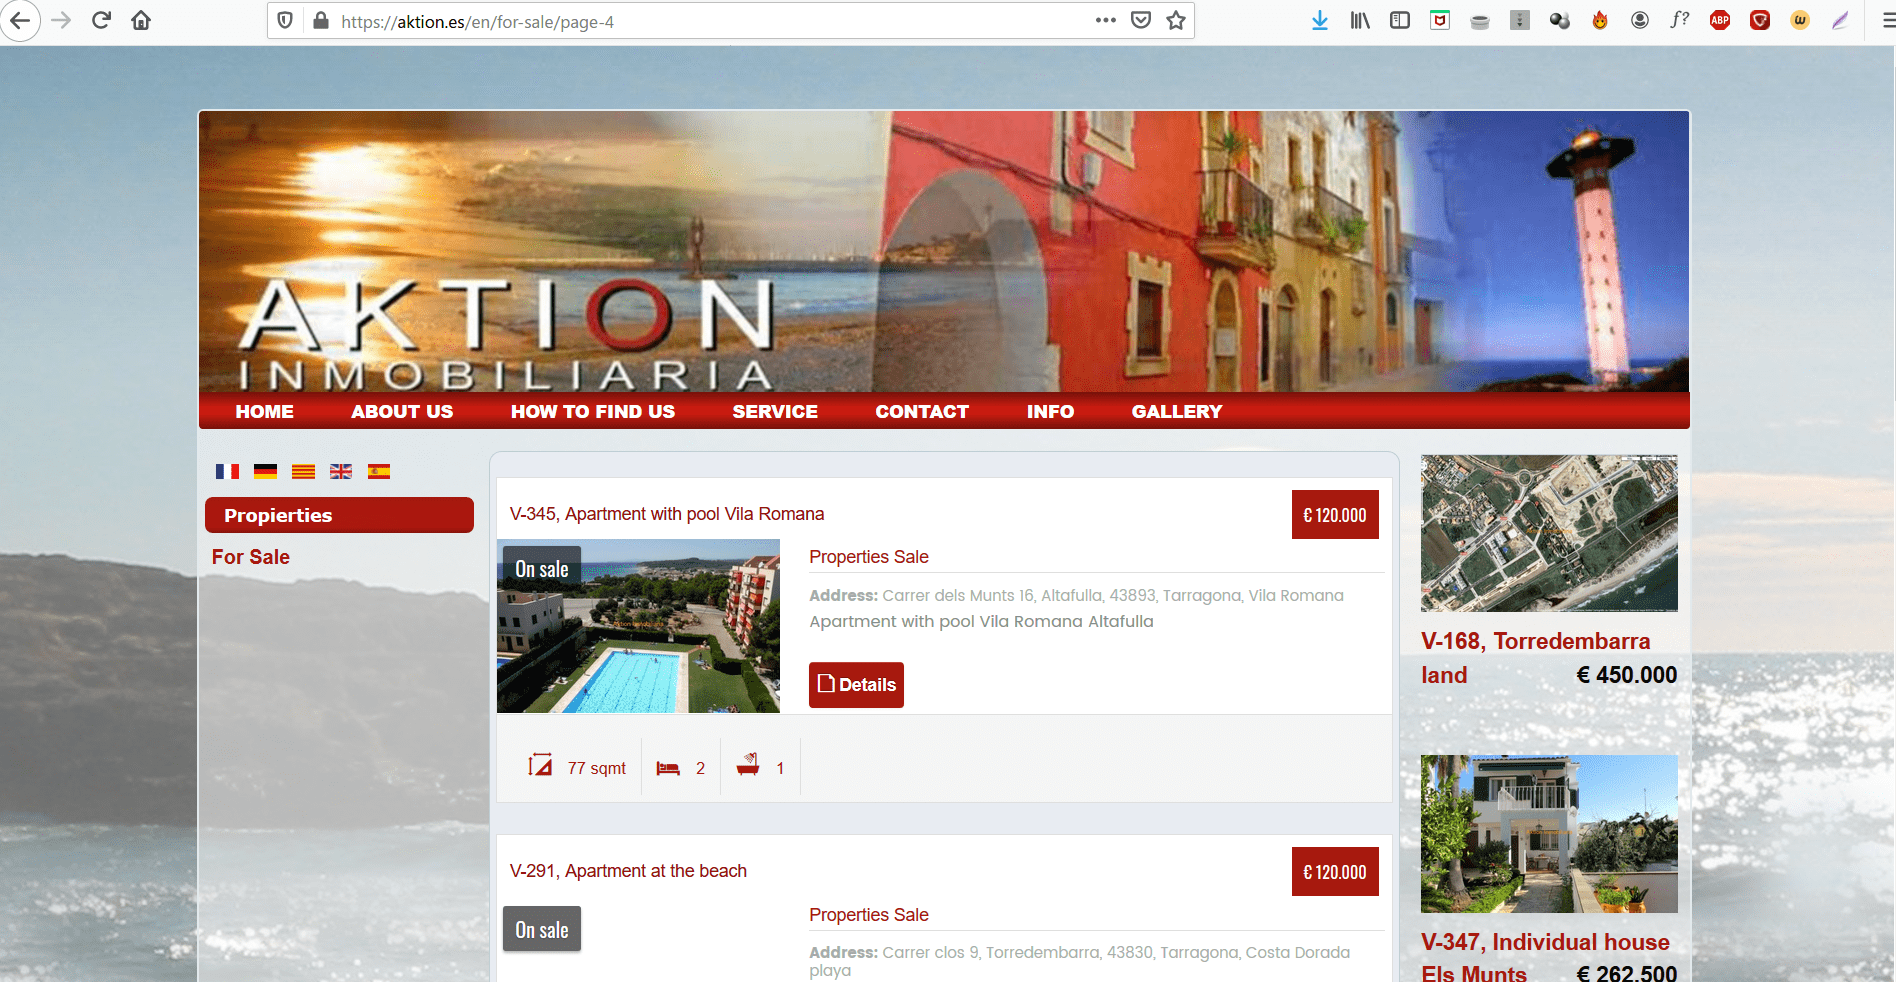Click the AKTION Inmobiliaria header banner

pyautogui.click(x=944, y=251)
